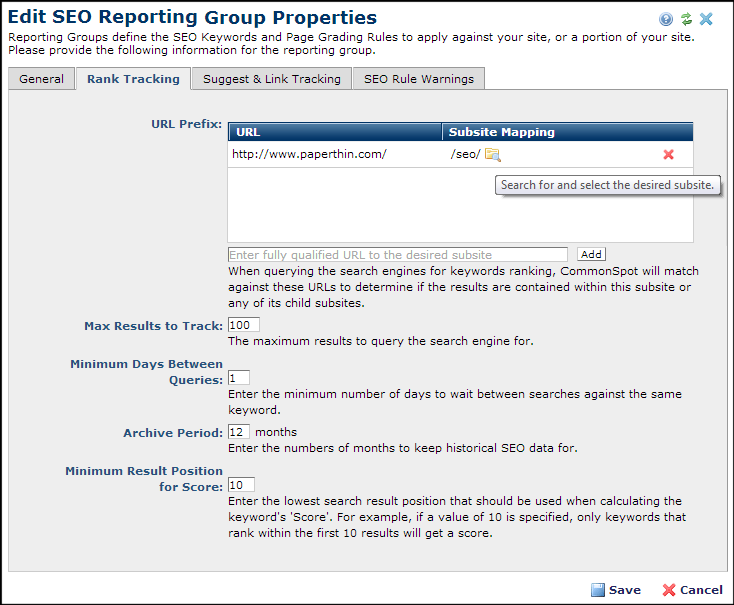
Task: Focus the Archive Period months field
Action: pyautogui.click(x=238, y=432)
